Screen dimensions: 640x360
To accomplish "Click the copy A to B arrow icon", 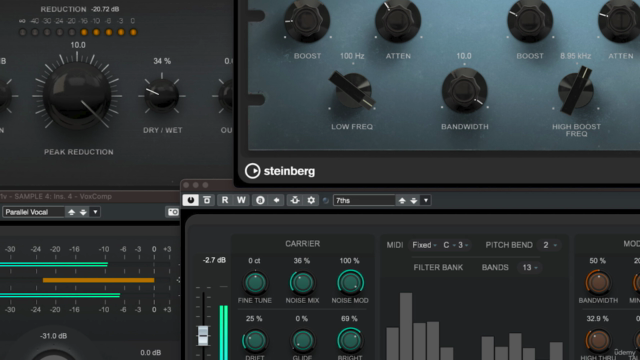I will tap(276, 200).
